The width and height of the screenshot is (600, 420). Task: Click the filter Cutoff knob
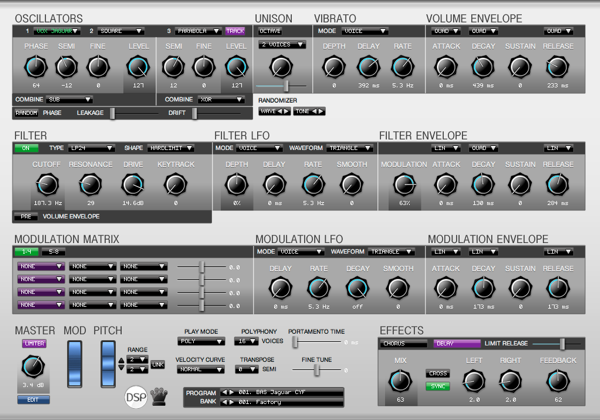(x=47, y=184)
